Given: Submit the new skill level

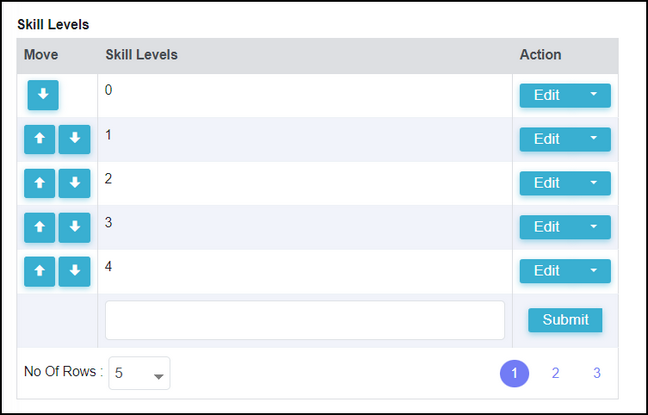Looking at the screenshot, I should pos(565,320).
